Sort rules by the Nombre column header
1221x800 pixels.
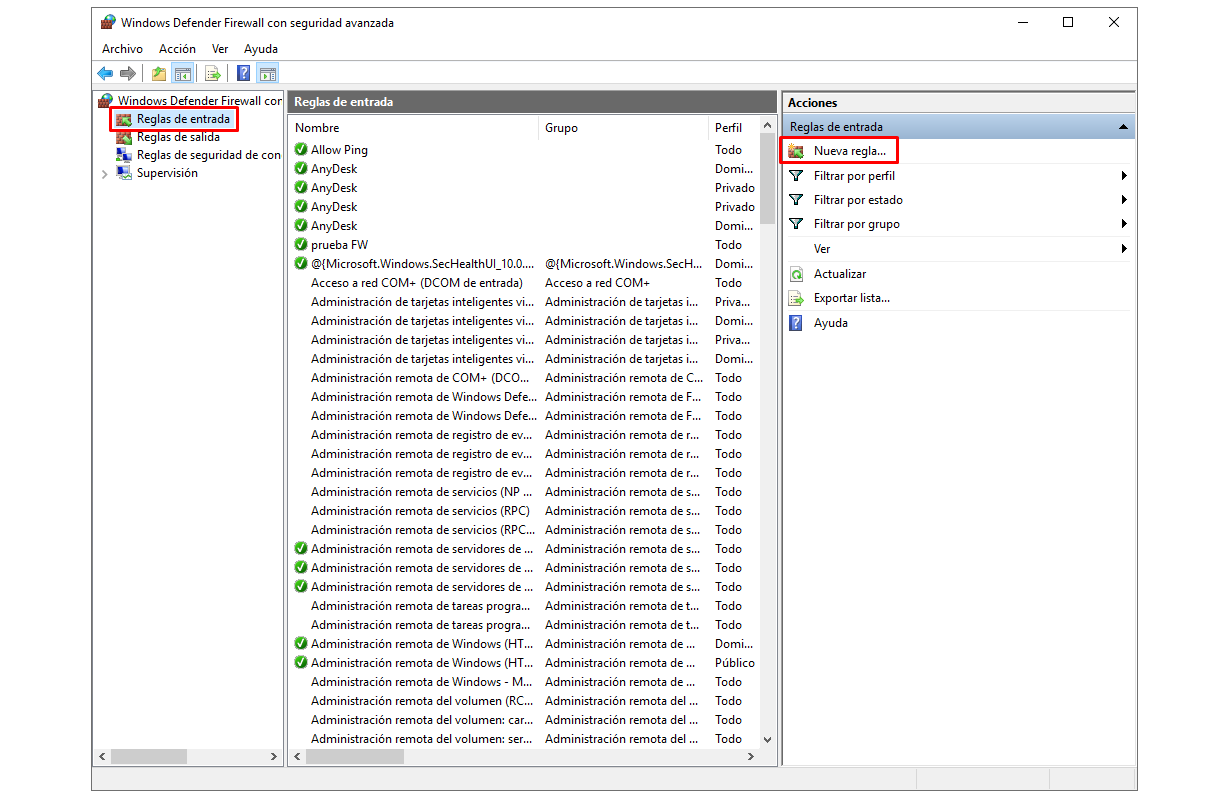414,128
